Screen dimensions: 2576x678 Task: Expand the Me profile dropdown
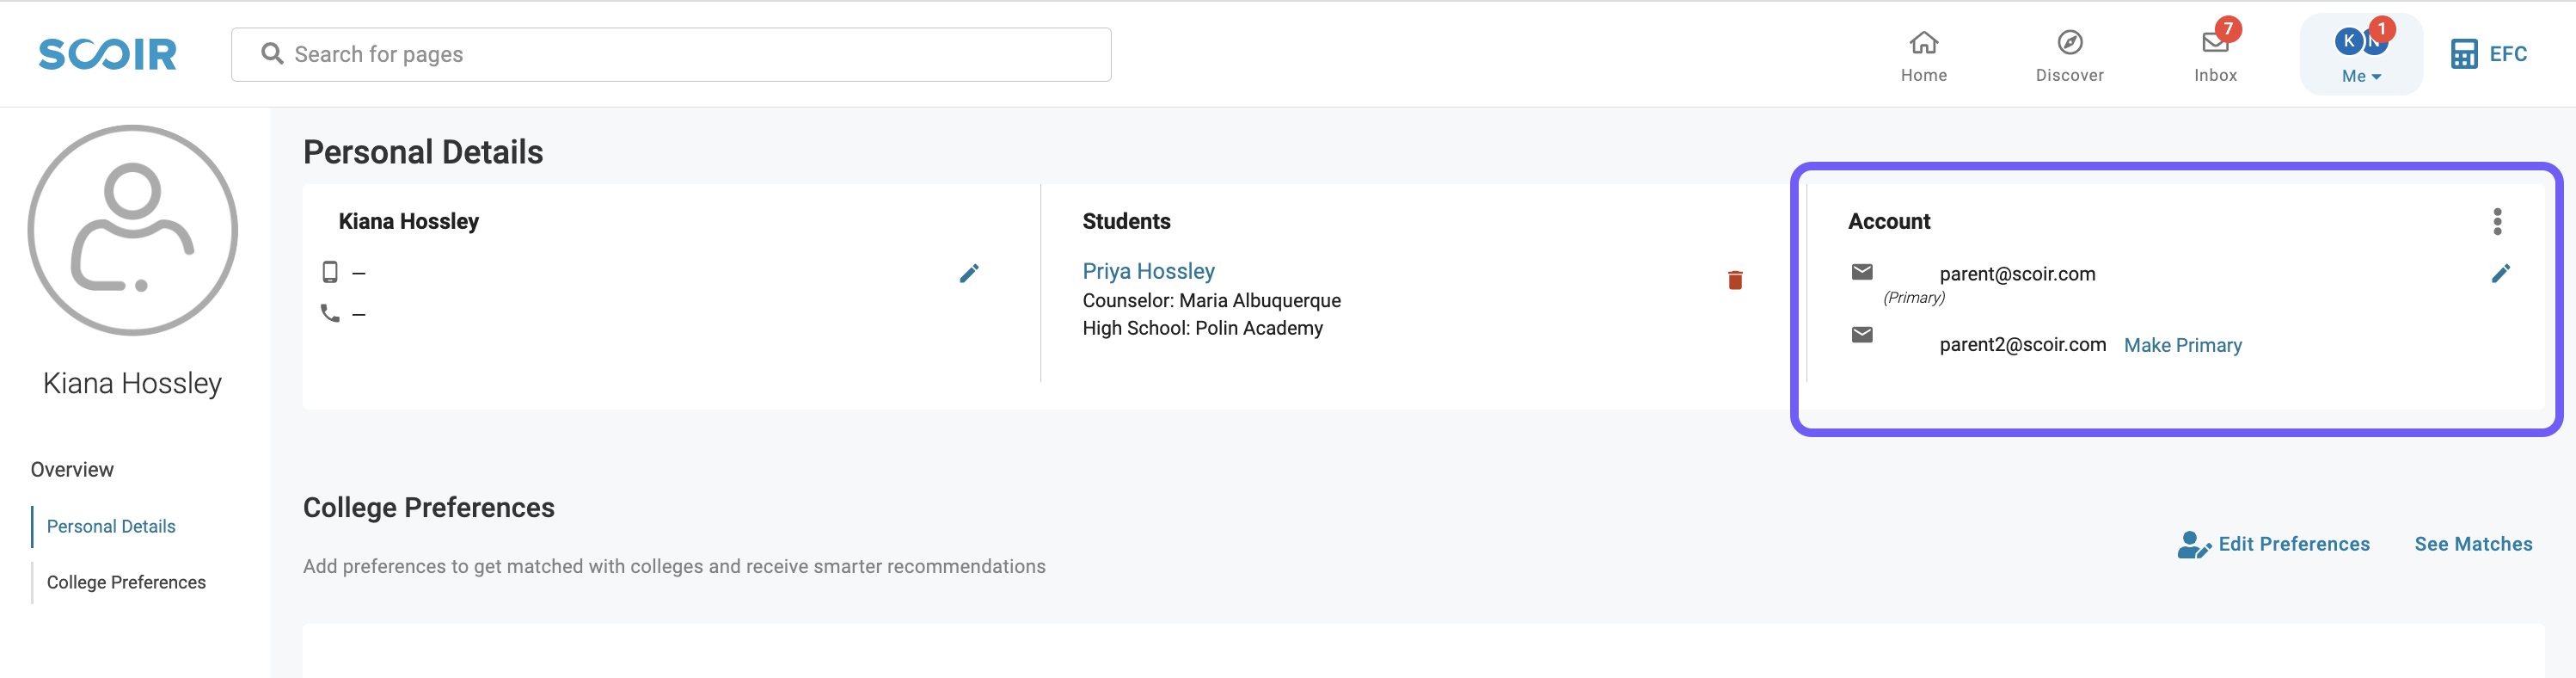tap(2361, 55)
